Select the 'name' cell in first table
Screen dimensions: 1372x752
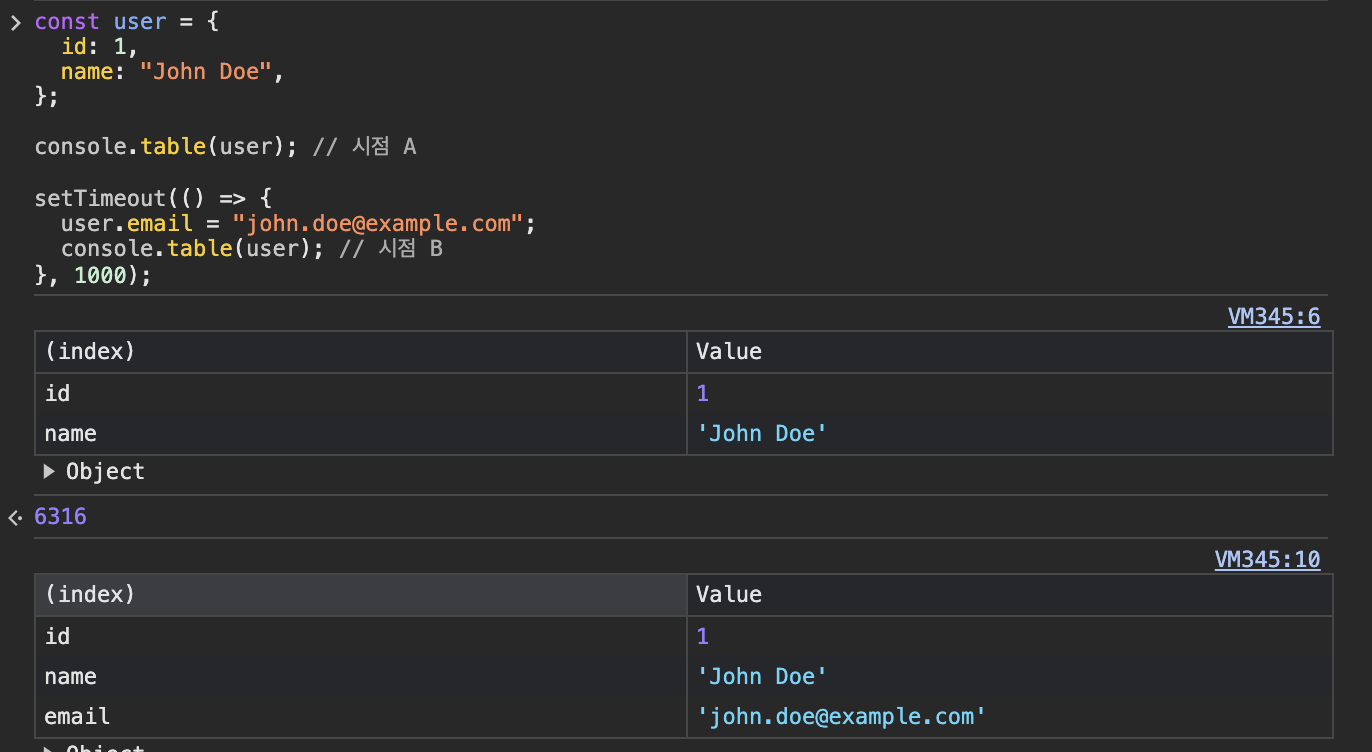pos(361,434)
